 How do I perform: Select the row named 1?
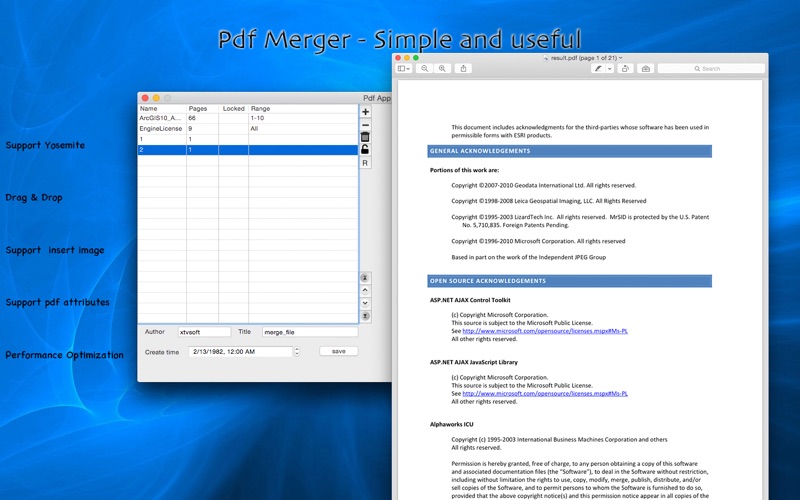tap(248, 139)
